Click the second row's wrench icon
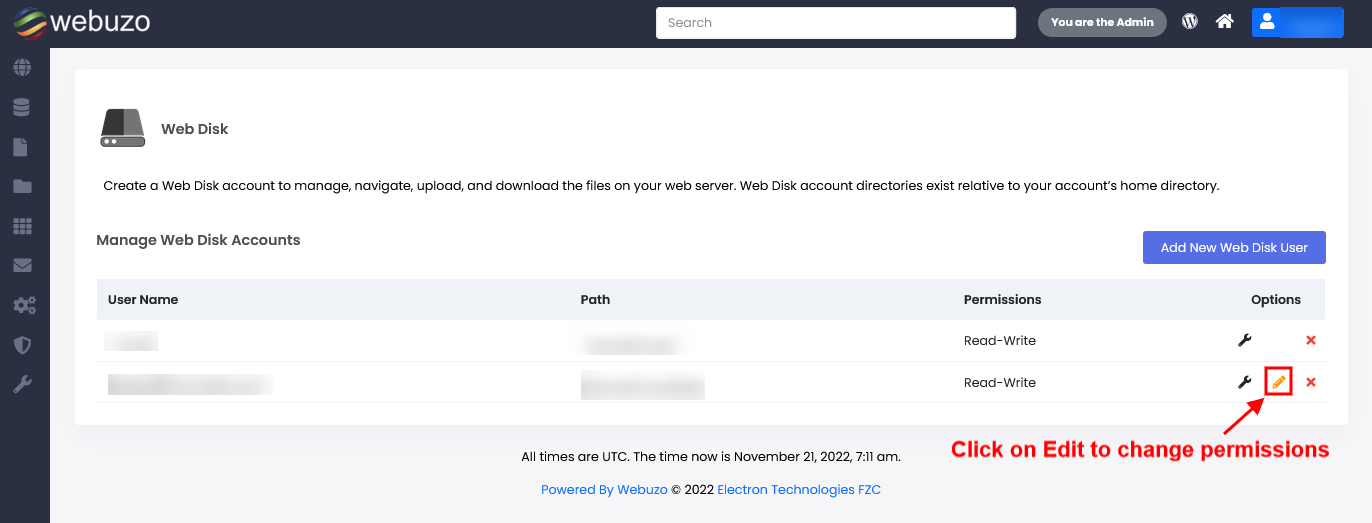The height and width of the screenshot is (523, 1372). pos(1245,382)
